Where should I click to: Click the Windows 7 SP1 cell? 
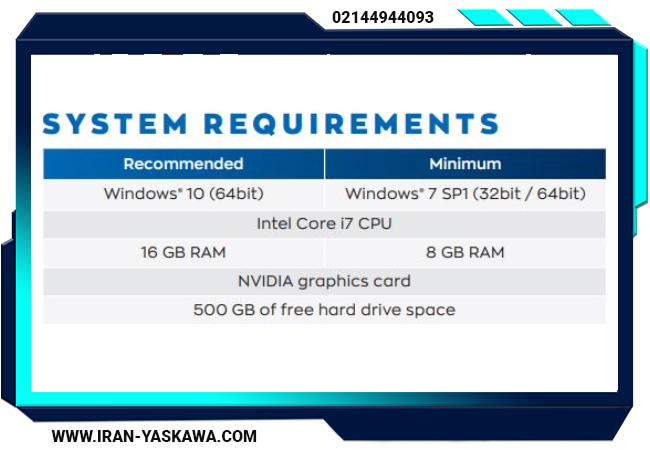coord(465,194)
